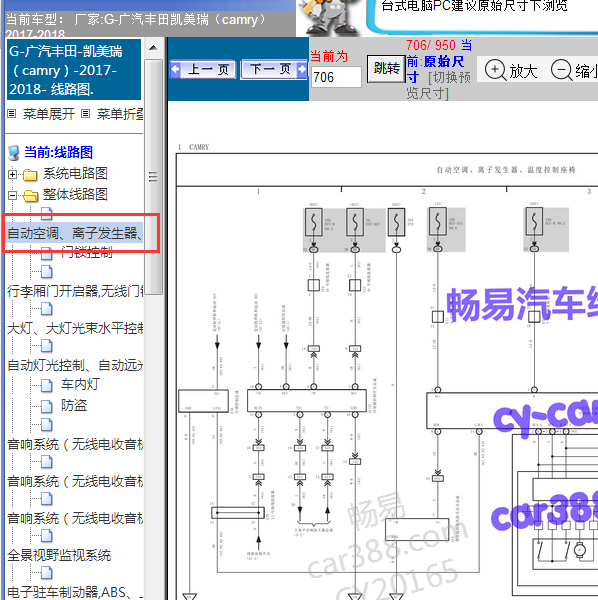Open 大灯、大灯光束水平控制 entry
The width and height of the screenshot is (598, 600).
click(x=75, y=328)
